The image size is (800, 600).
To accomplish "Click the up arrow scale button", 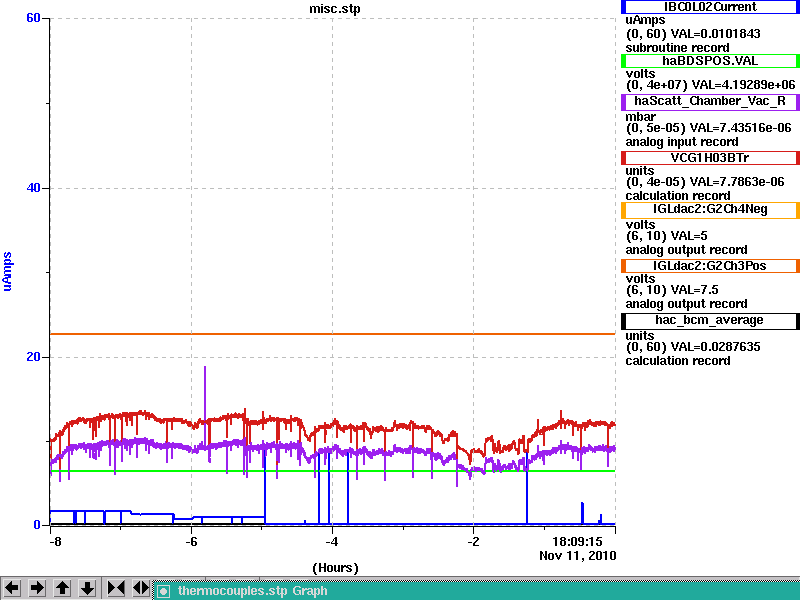I will coord(63,588).
